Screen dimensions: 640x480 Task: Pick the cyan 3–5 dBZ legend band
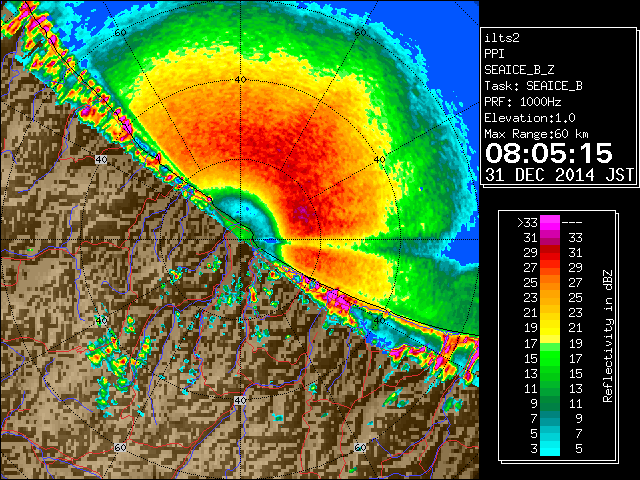point(550,448)
